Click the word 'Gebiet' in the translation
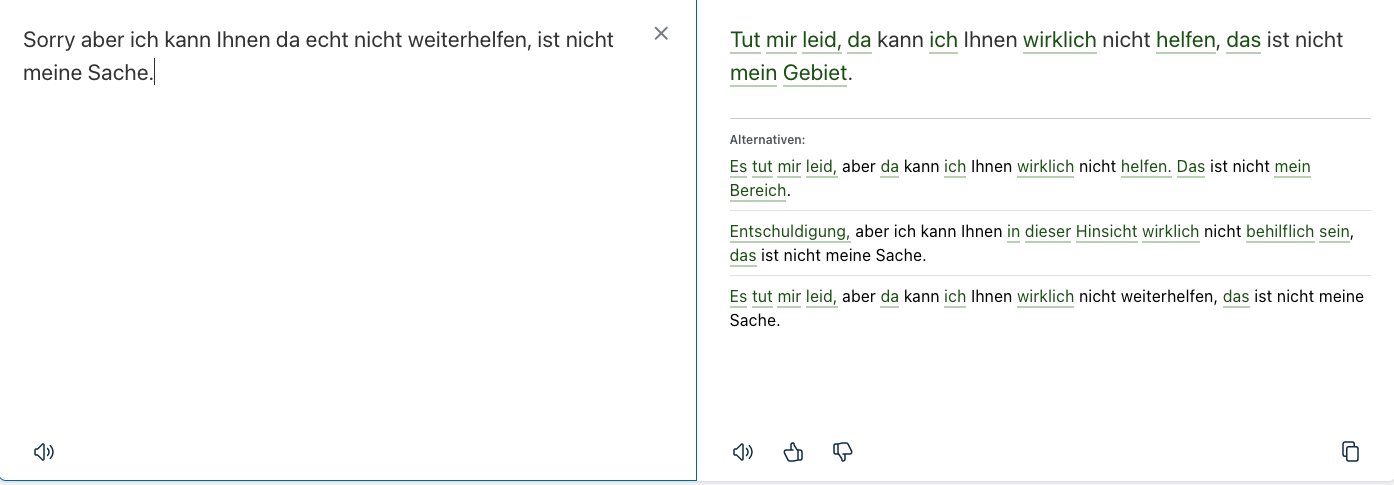This screenshot has width=1394, height=485. tap(814, 73)
